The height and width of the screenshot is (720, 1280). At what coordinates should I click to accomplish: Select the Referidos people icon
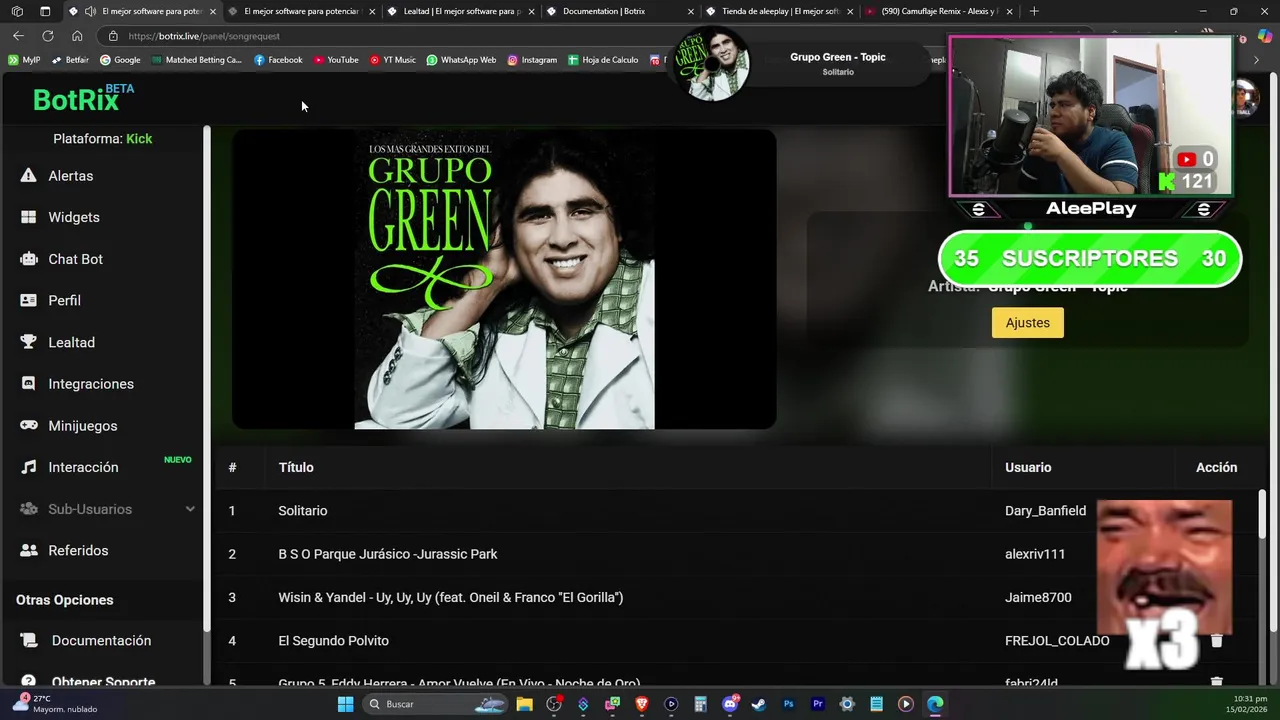tap(28, 551)
